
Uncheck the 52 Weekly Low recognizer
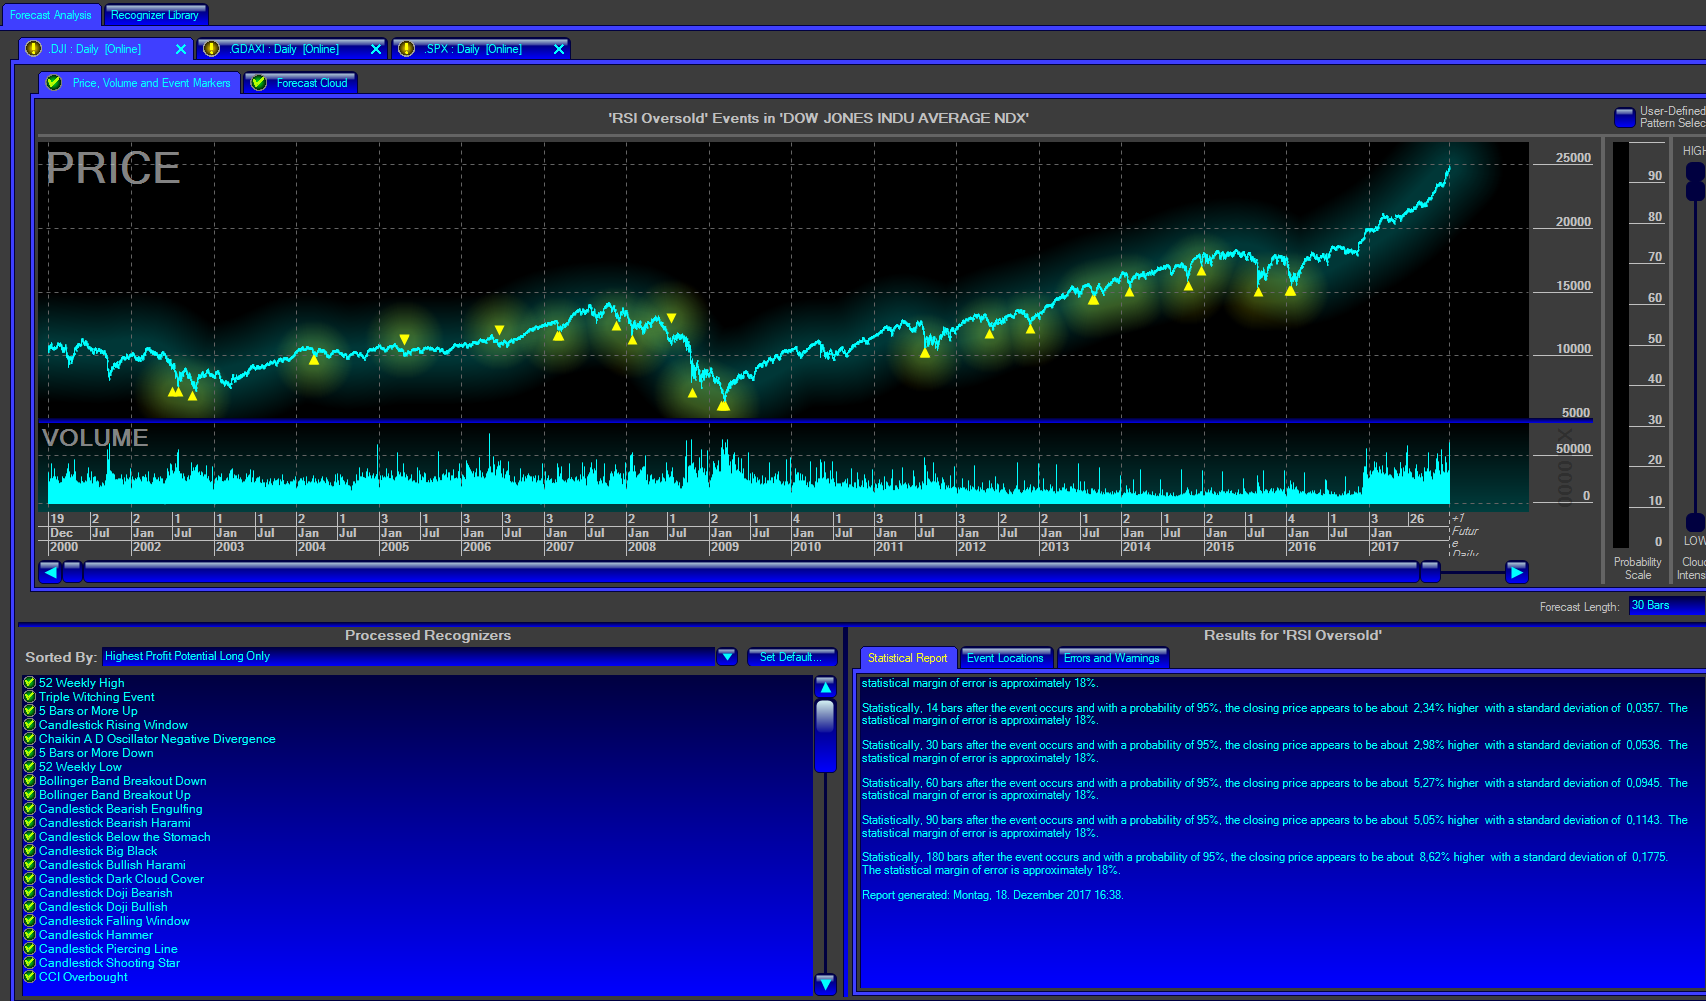point(30,767)
